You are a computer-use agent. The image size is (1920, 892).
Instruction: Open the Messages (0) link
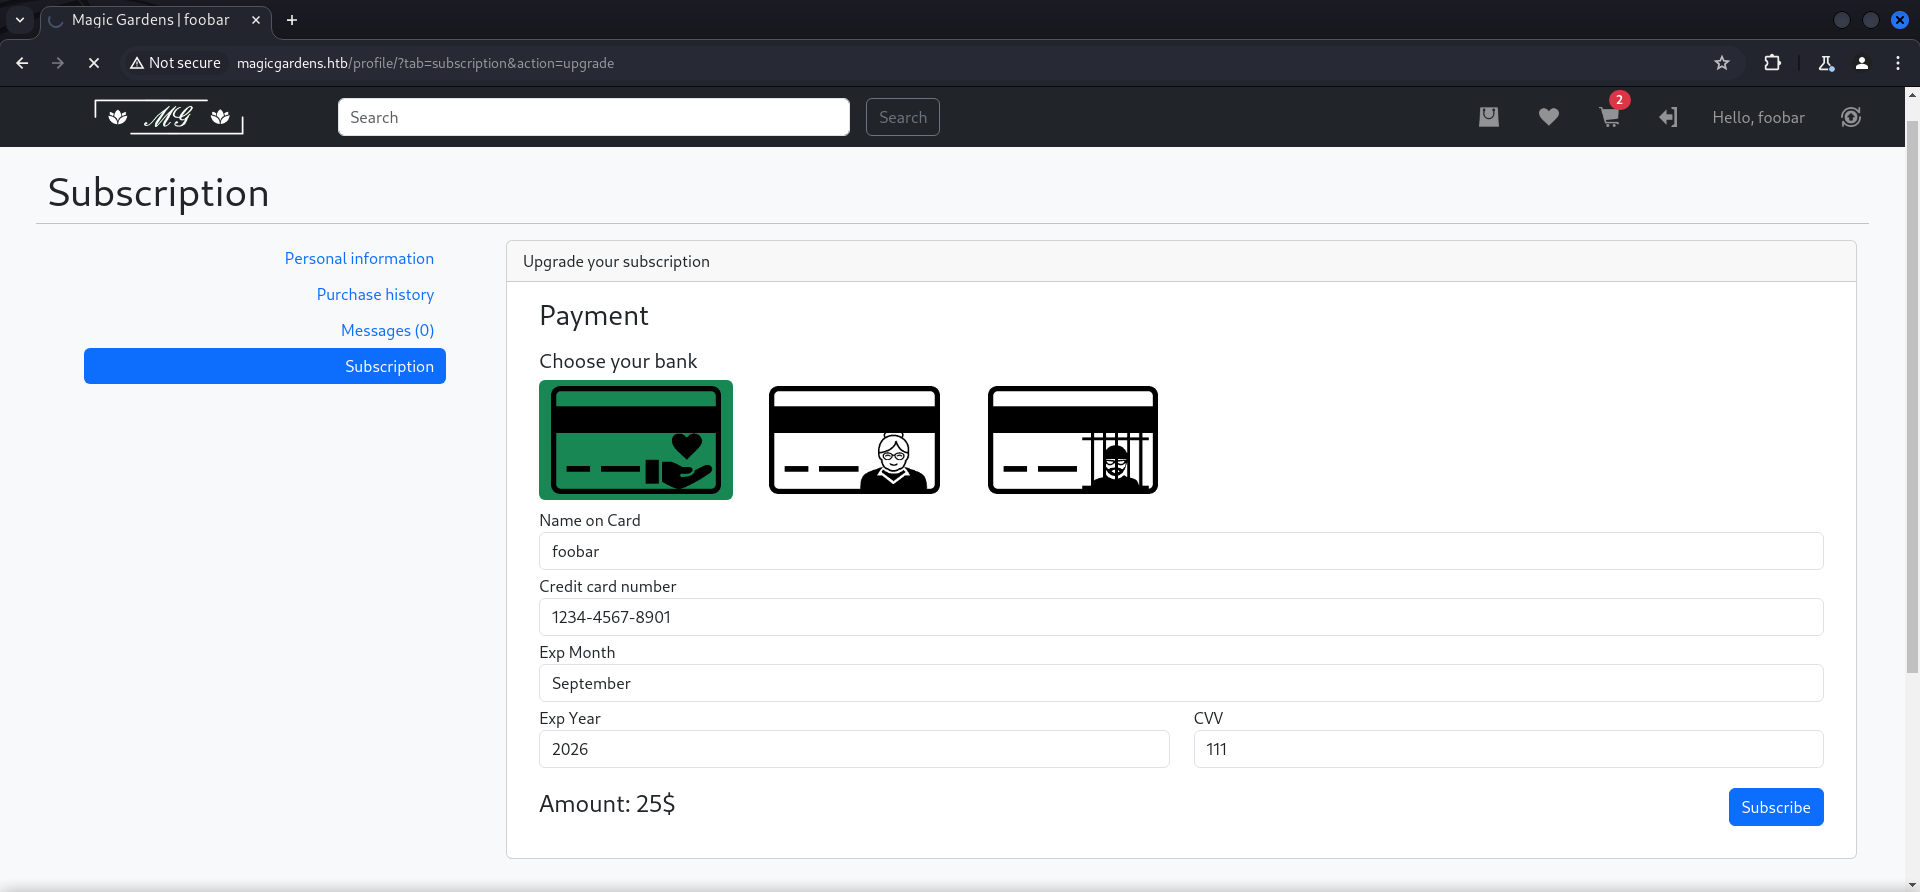click(387, 330)
